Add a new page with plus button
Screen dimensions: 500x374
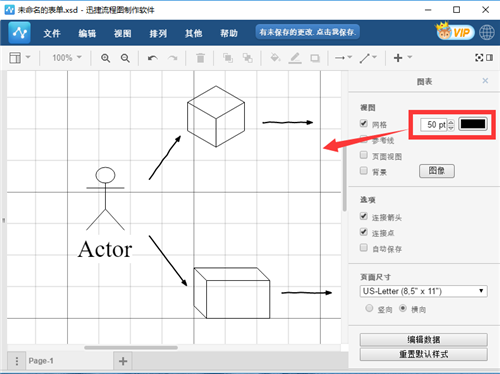click(123, 361)
